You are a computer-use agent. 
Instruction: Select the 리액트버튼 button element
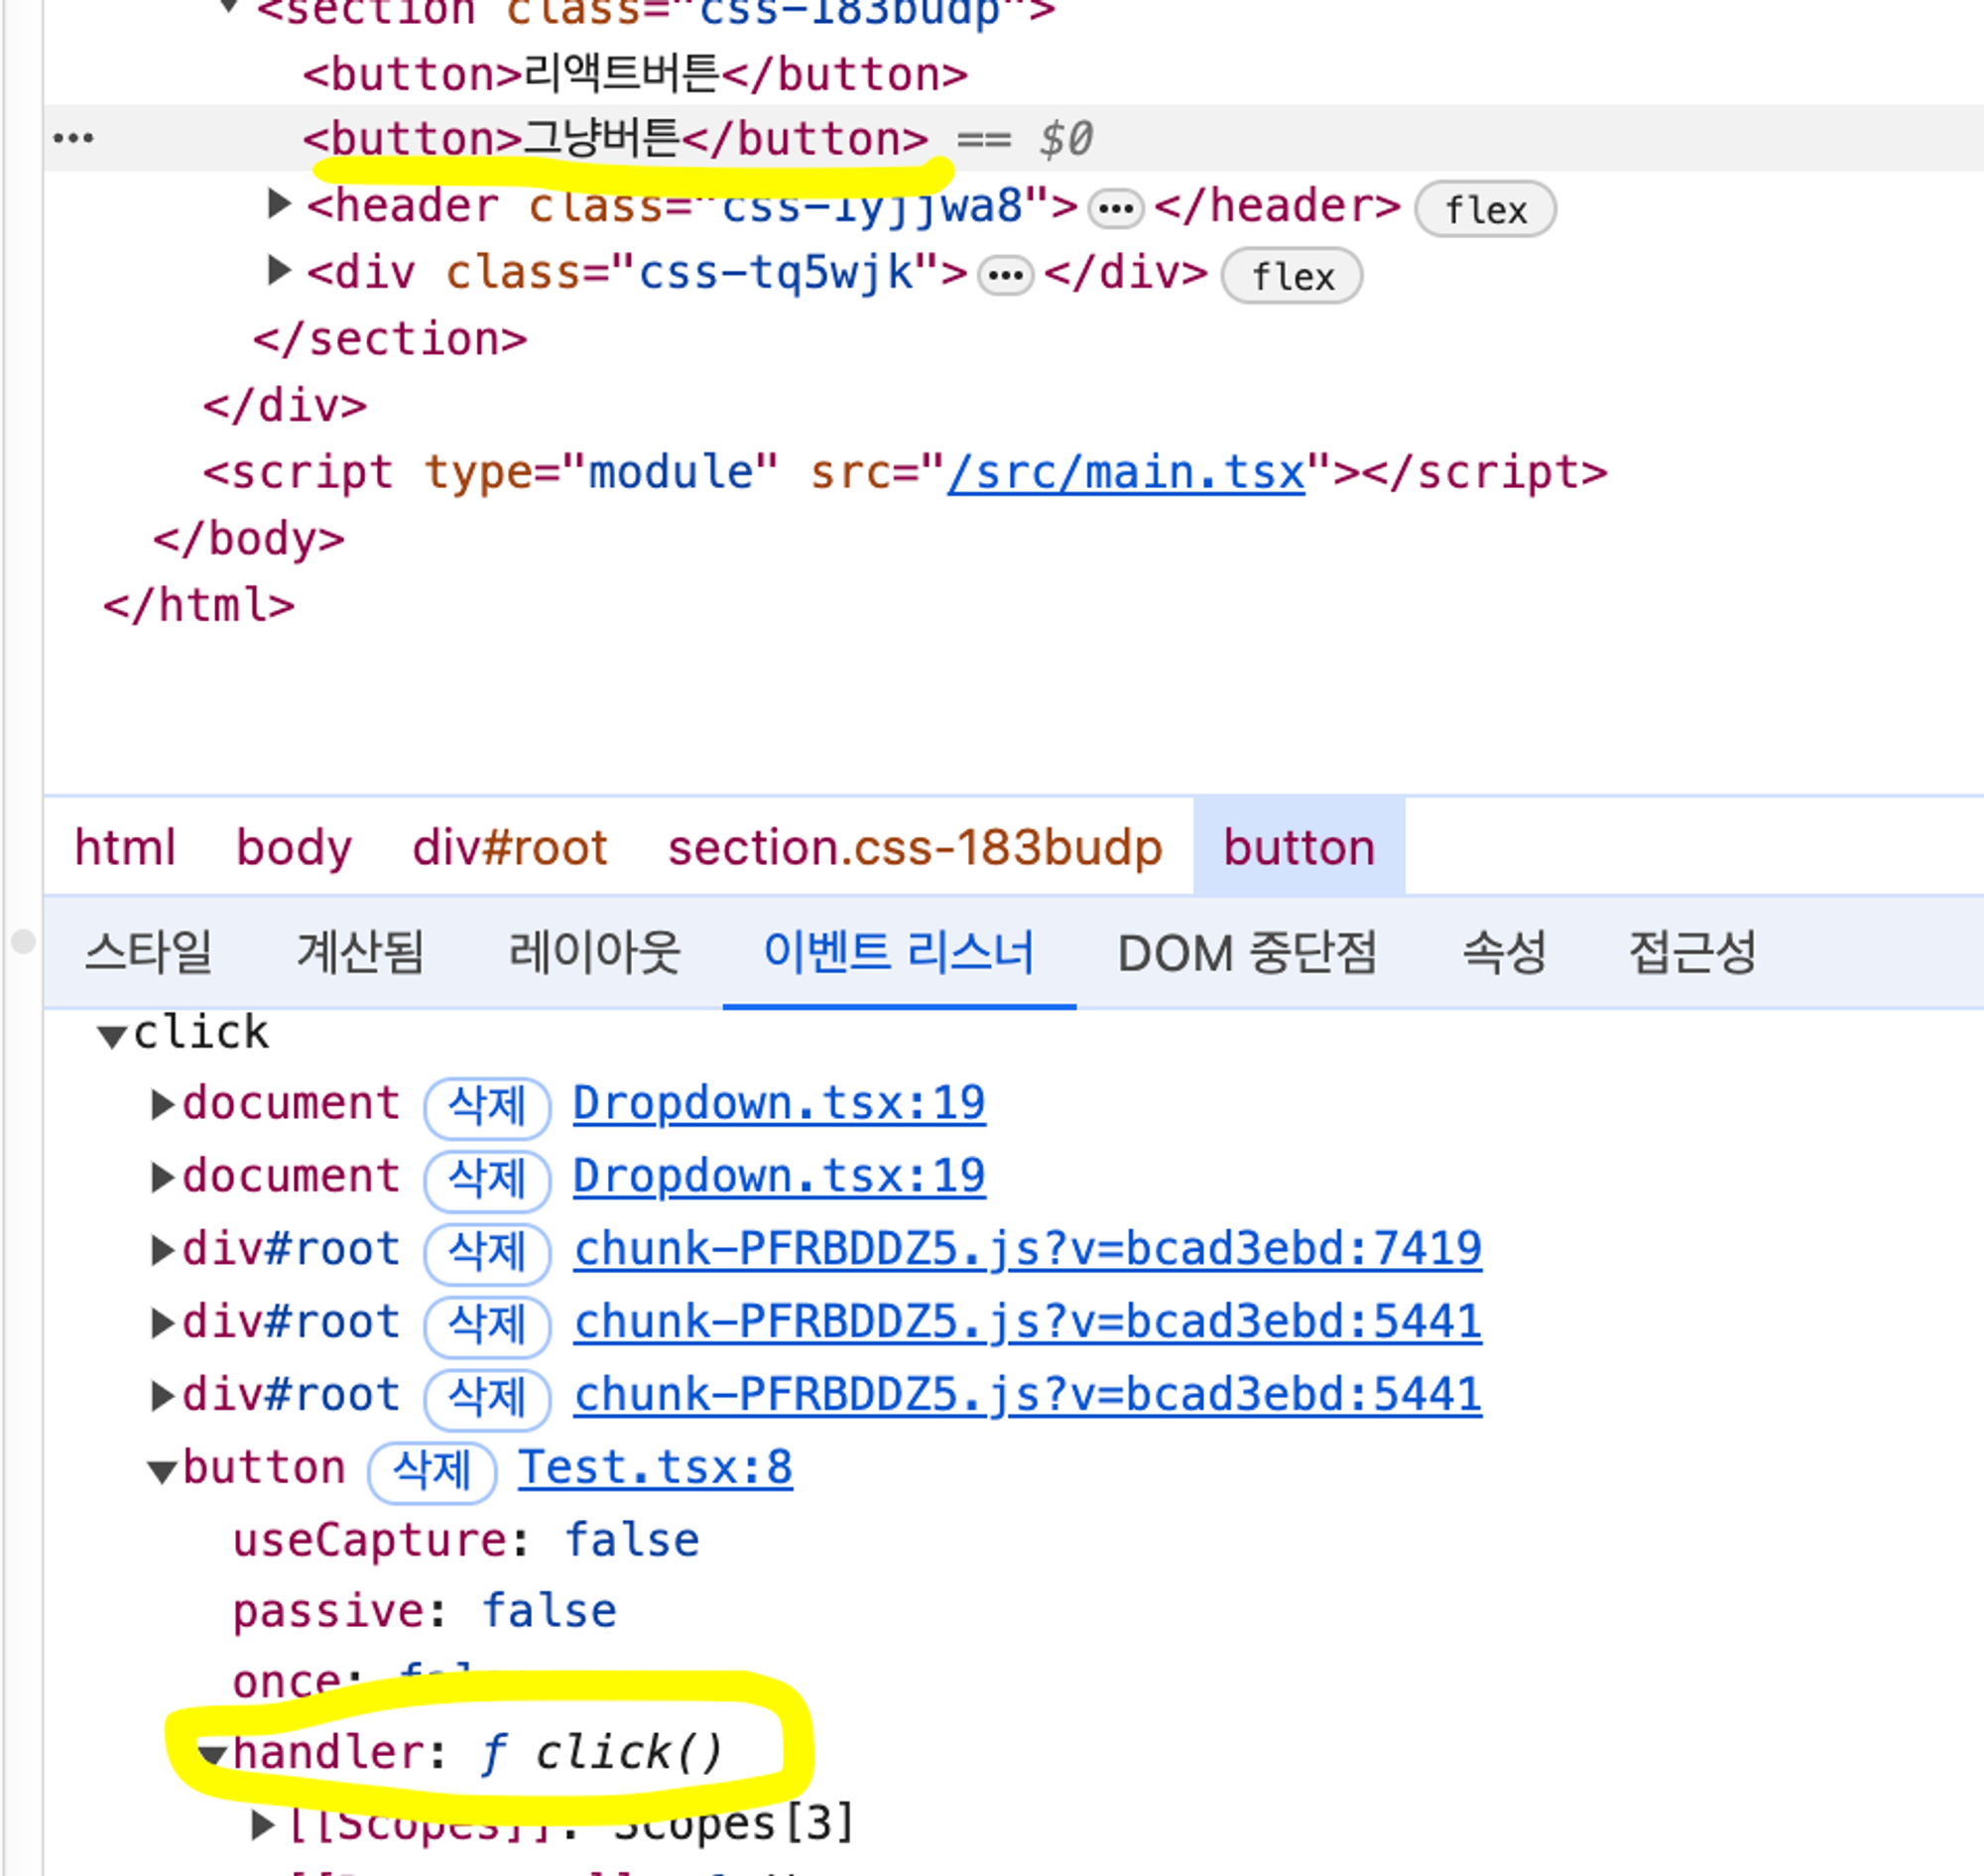coord(635,73)
